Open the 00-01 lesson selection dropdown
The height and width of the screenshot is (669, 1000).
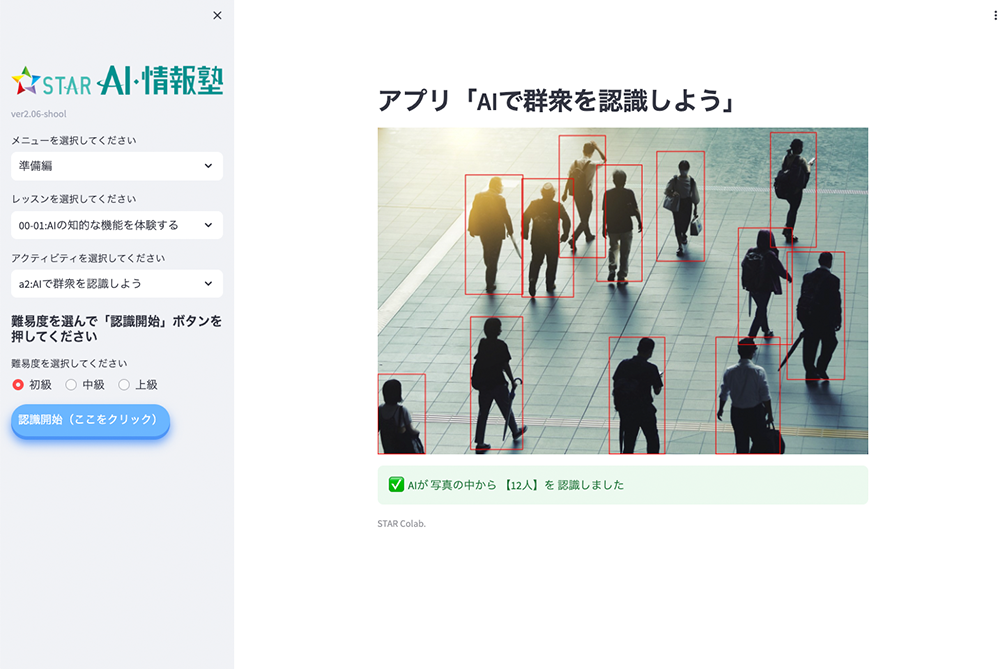pyautogui.click(x=117, y=225)
